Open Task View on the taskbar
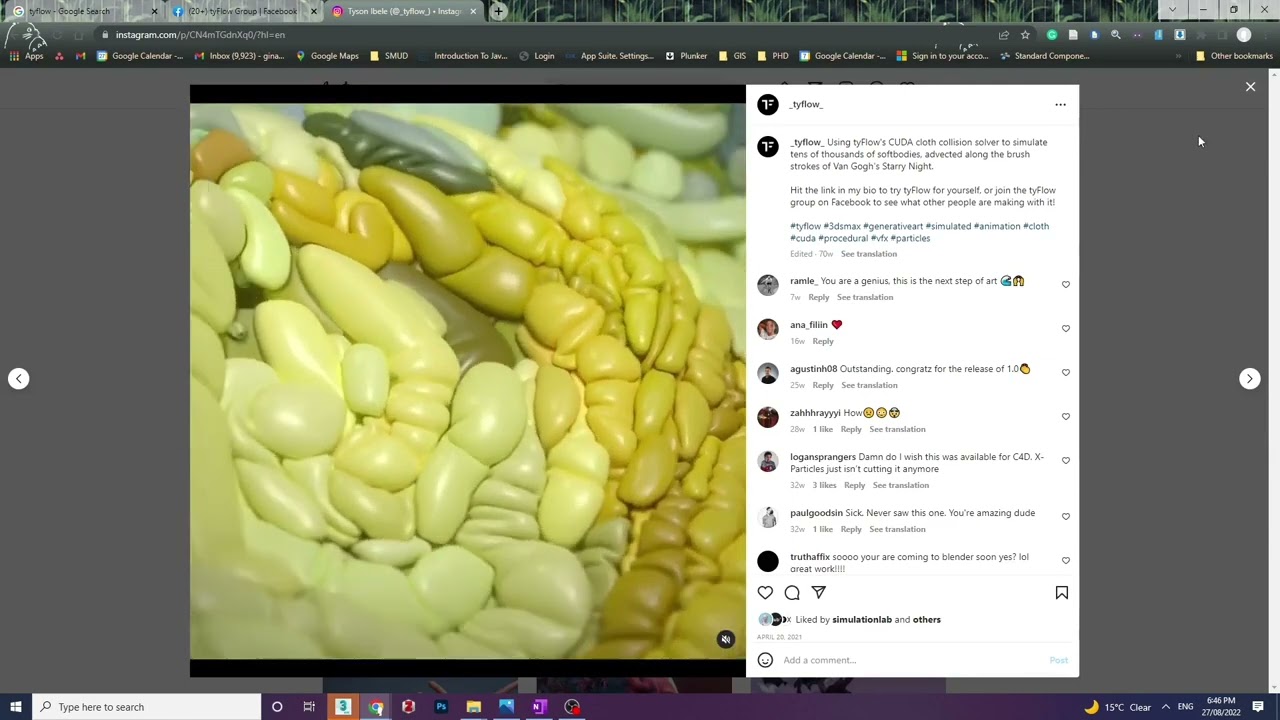Screen dimensions: 1280x720 [309, 707]
